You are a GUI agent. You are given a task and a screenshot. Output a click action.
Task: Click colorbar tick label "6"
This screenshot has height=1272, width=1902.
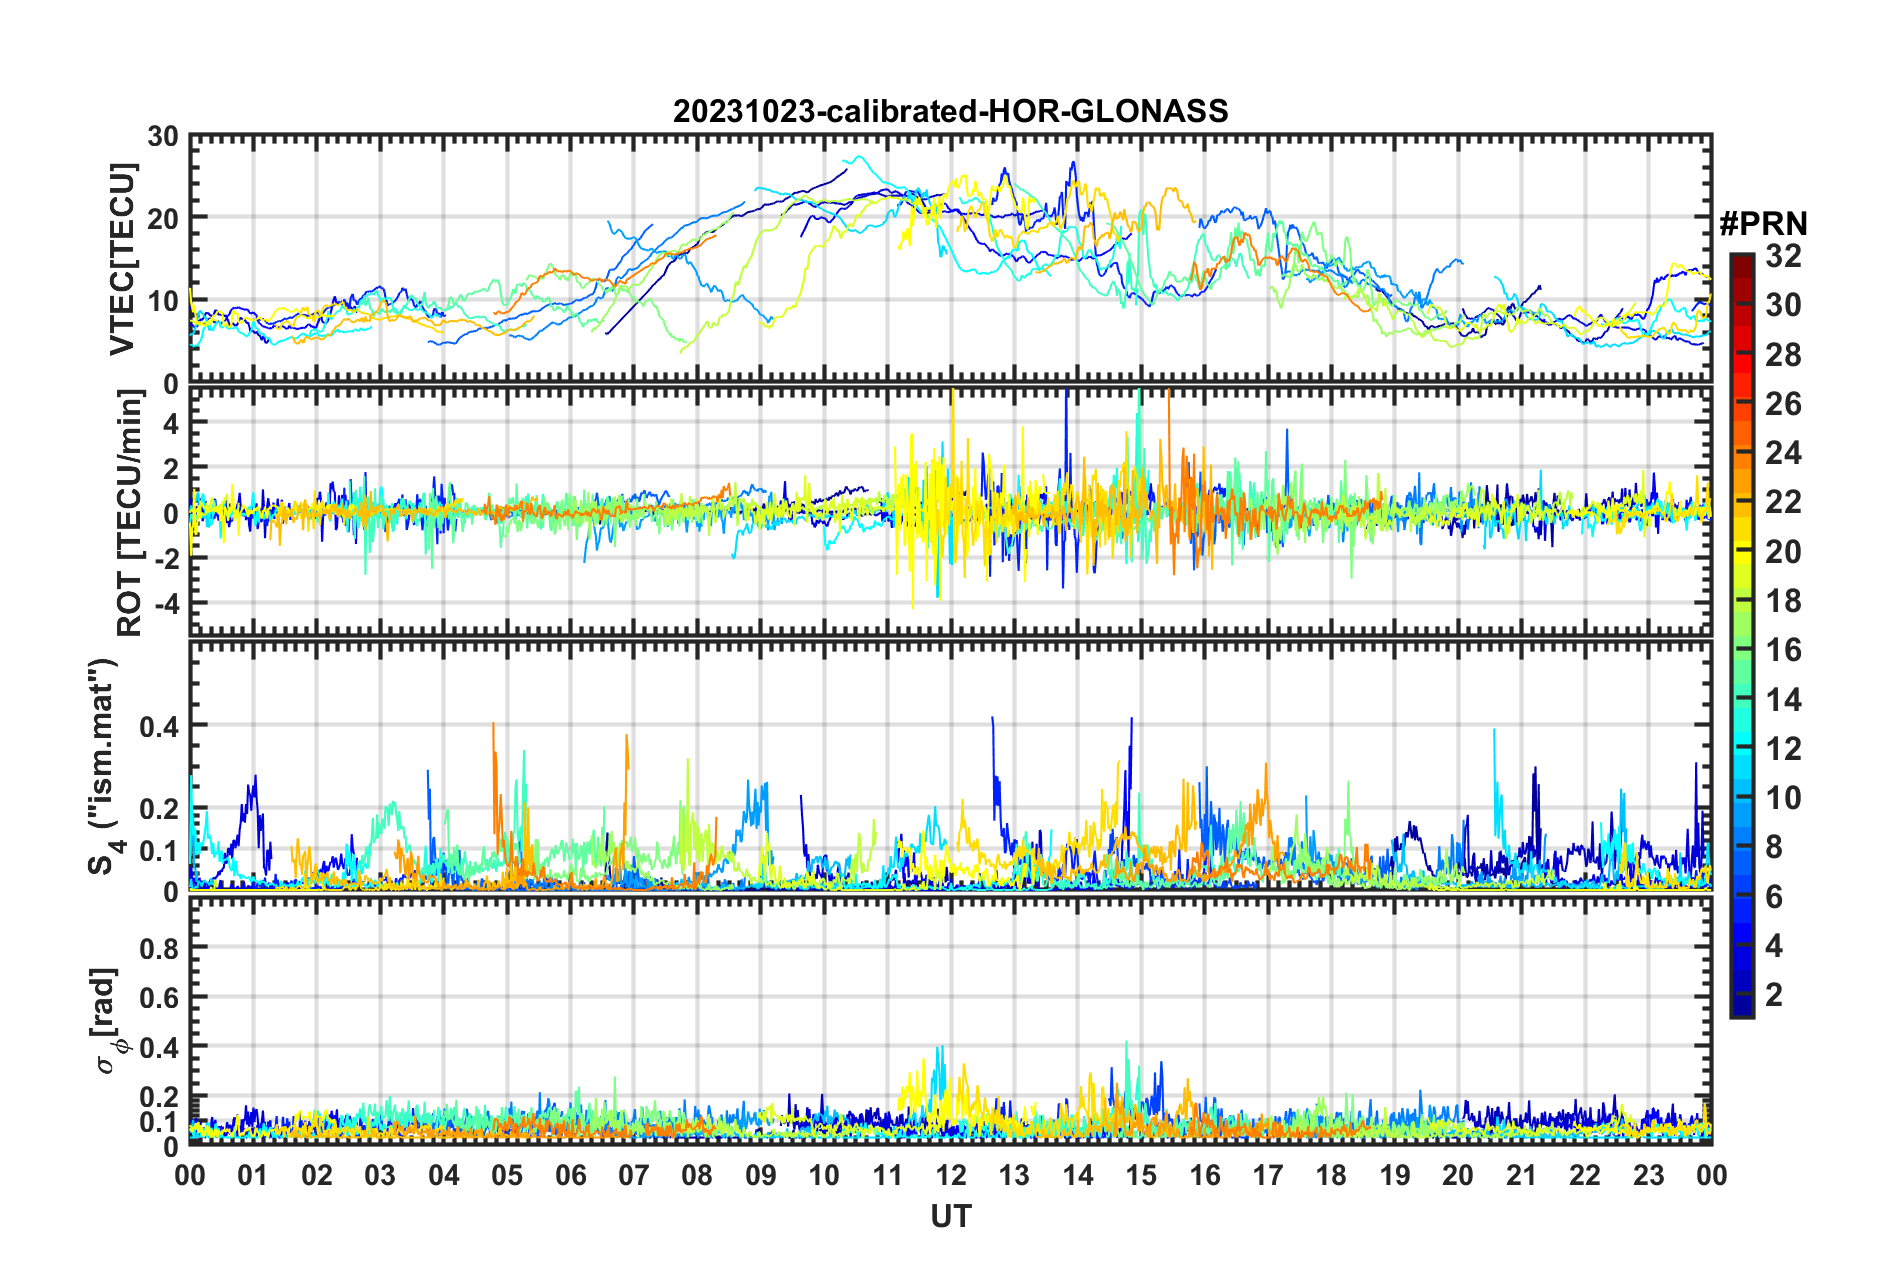[x=1774, y=896]
